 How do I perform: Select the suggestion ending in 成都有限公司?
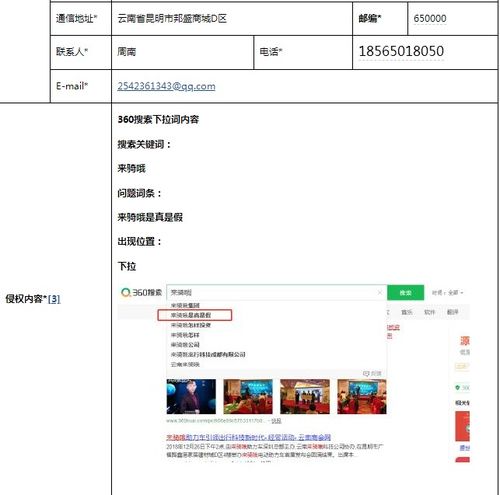click(x=208, y=354)
